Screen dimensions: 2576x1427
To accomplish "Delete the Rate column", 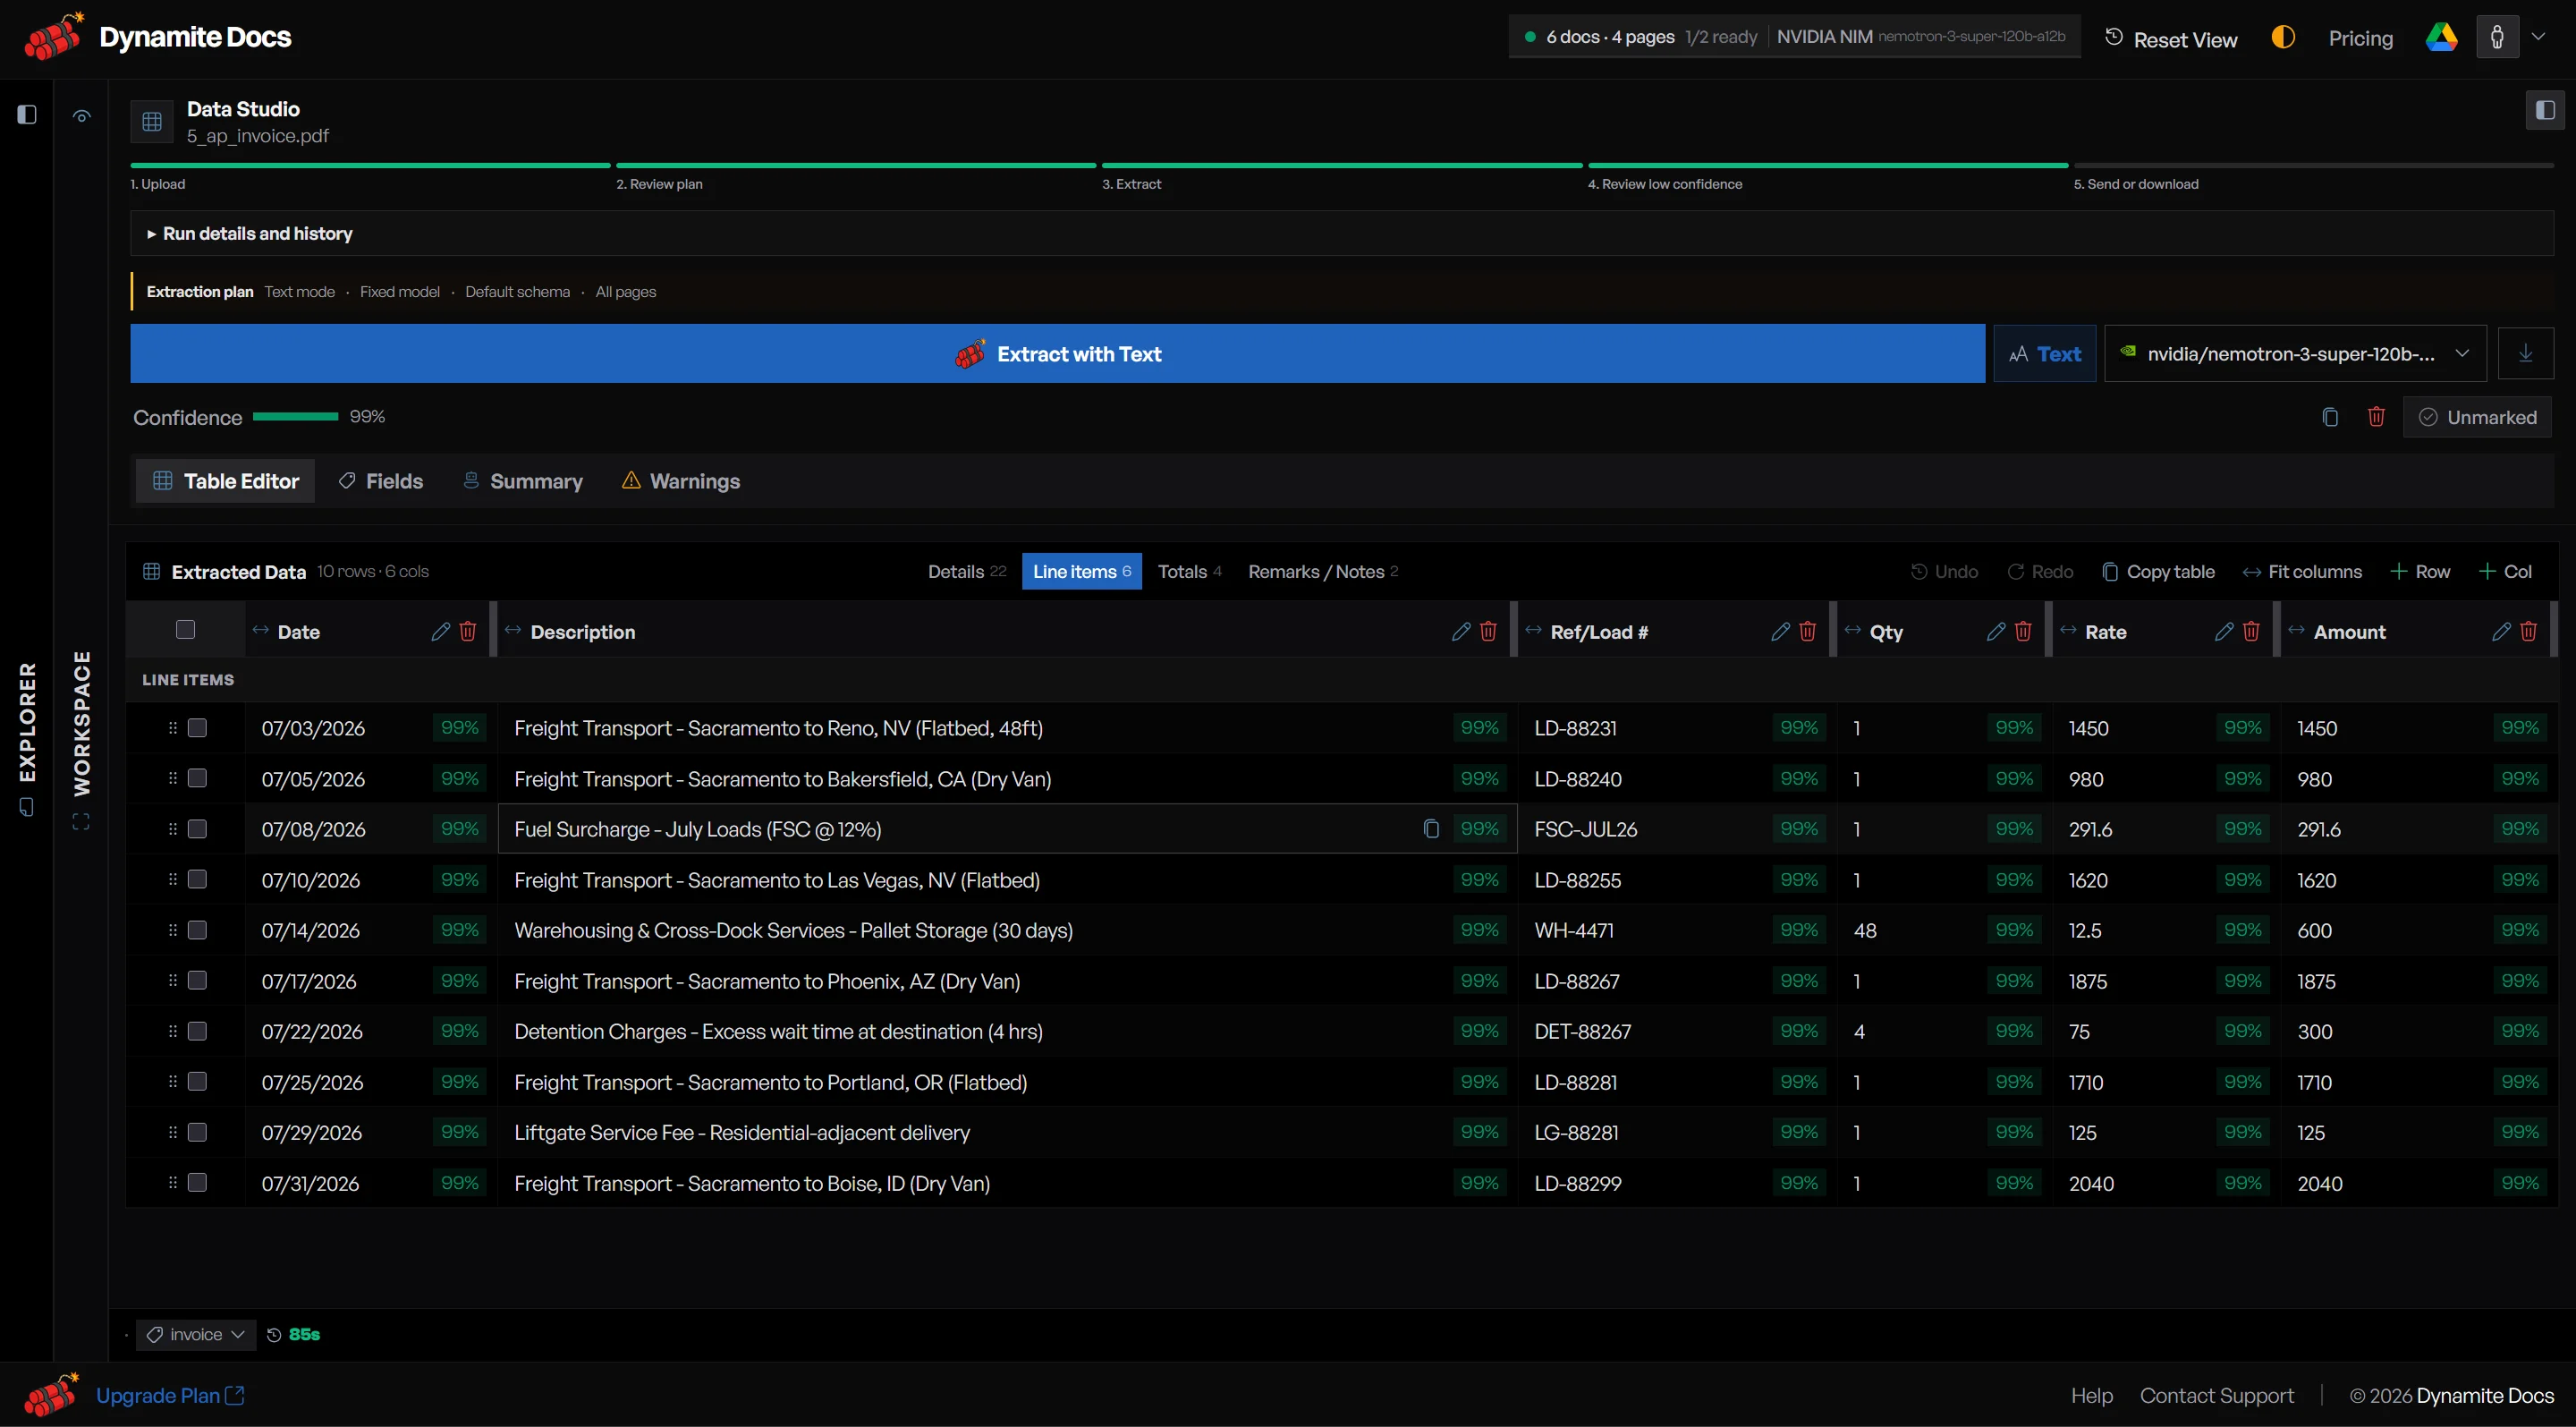I will pyautogui.click(x=2251, y=632).
